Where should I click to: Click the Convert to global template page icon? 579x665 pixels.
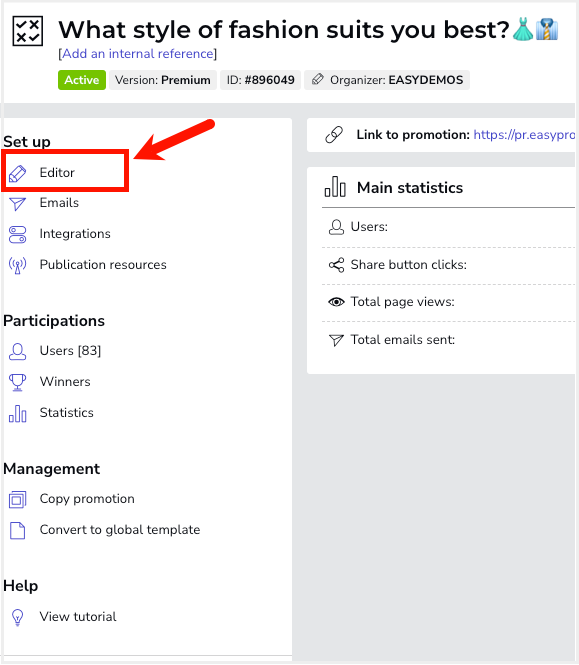pos(17,530)
